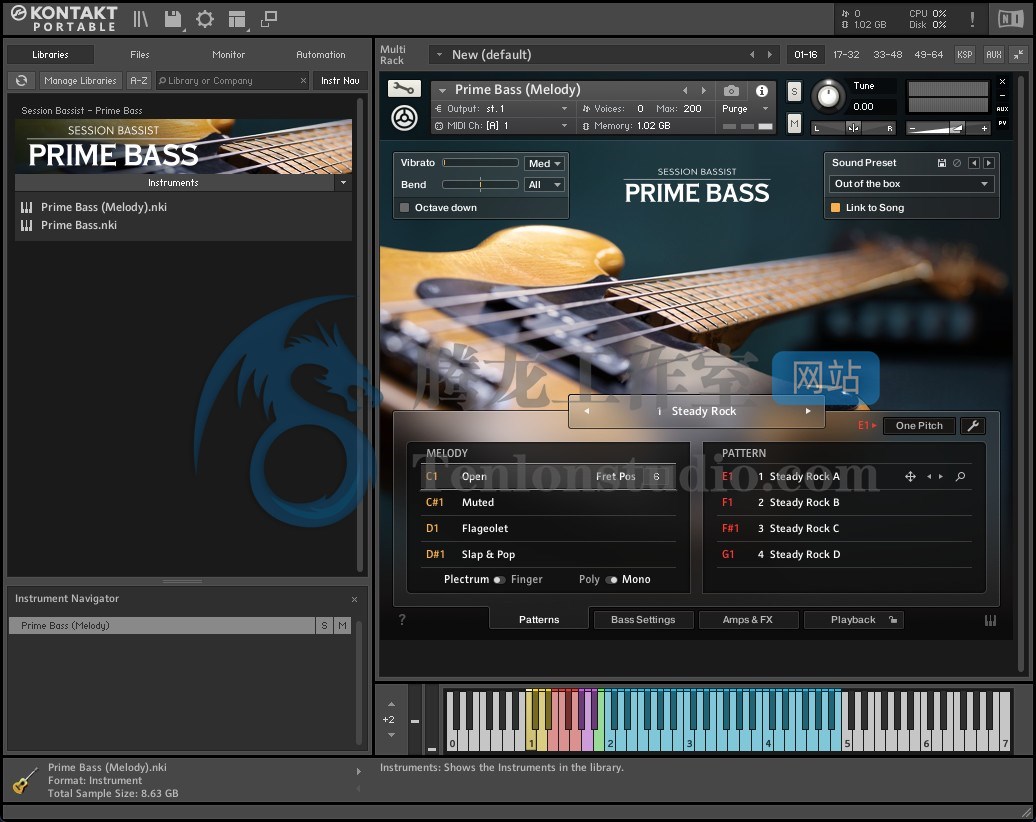Toggle A-Z library sorting
The height and width of the screenshot is (822, 1036).
pos(139,81)
